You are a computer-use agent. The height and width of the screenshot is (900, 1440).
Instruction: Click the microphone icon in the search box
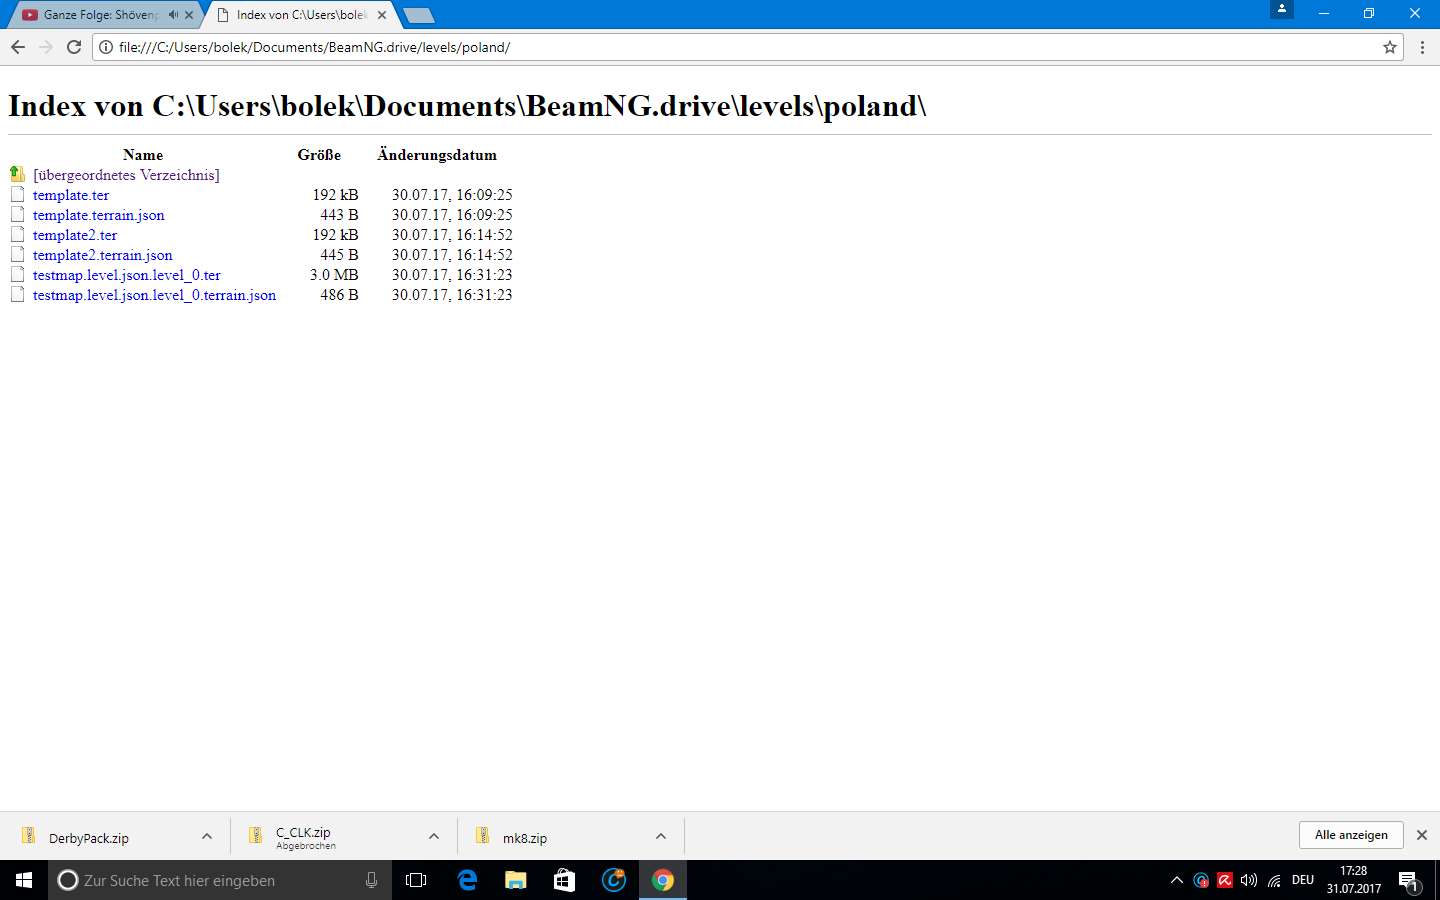pos(371,880)
